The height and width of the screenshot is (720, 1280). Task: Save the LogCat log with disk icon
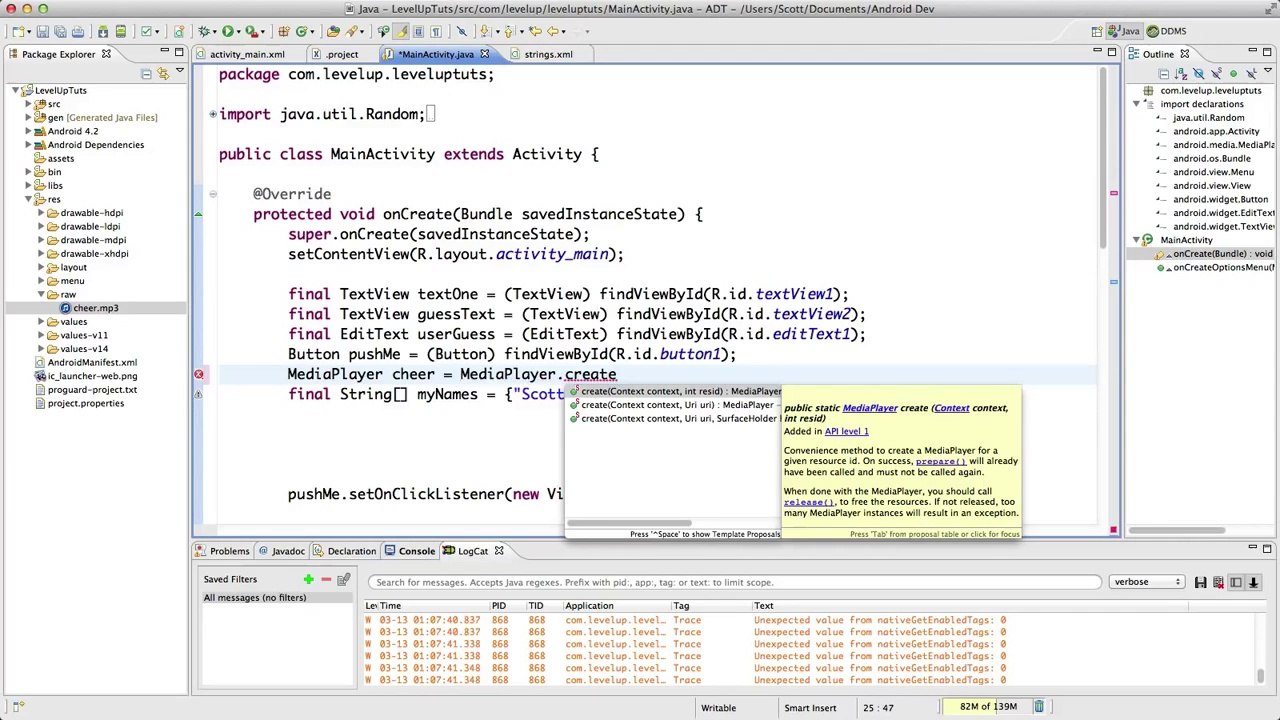(1201, 582)
